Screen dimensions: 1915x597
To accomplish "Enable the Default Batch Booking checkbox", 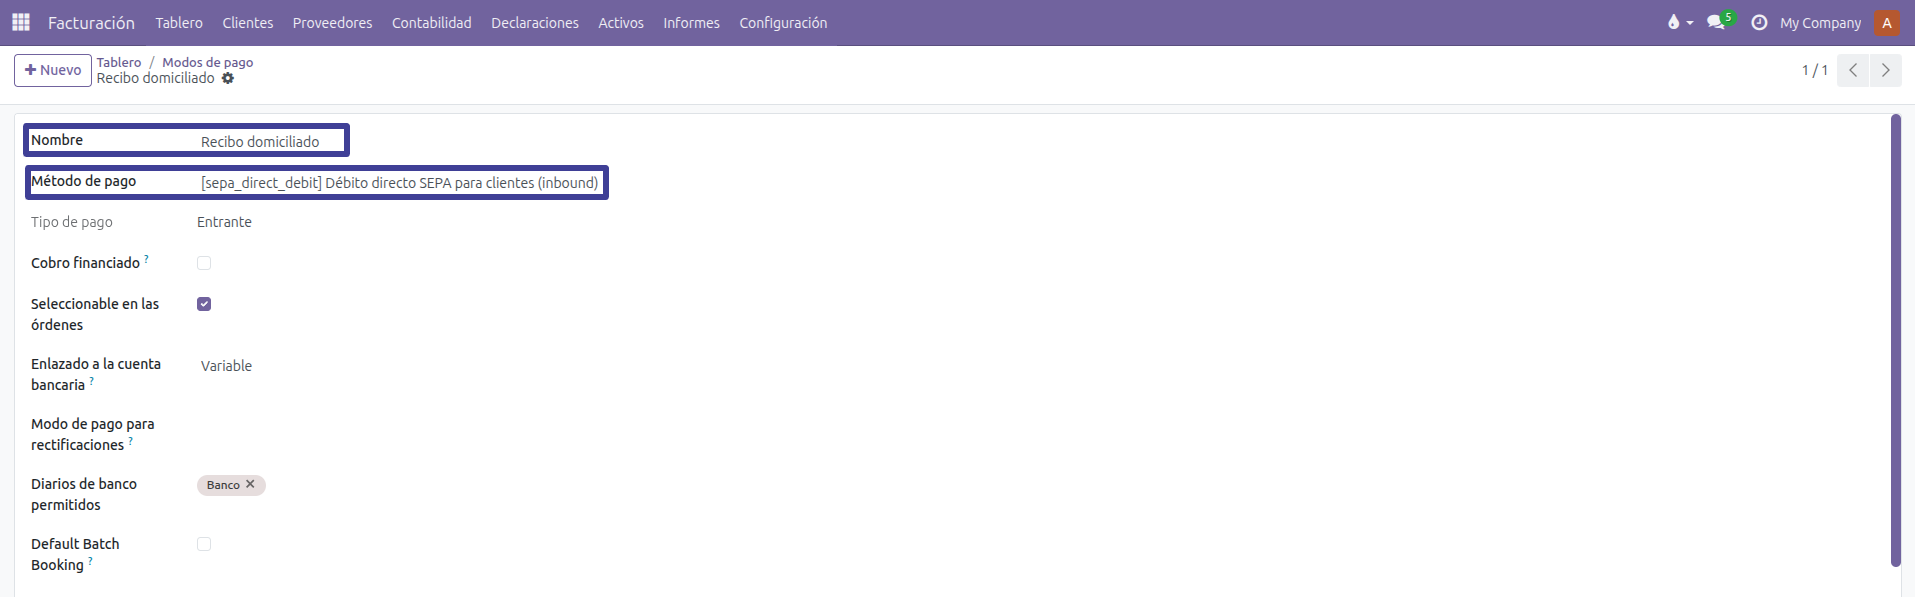I will click(x=204, y=544).
